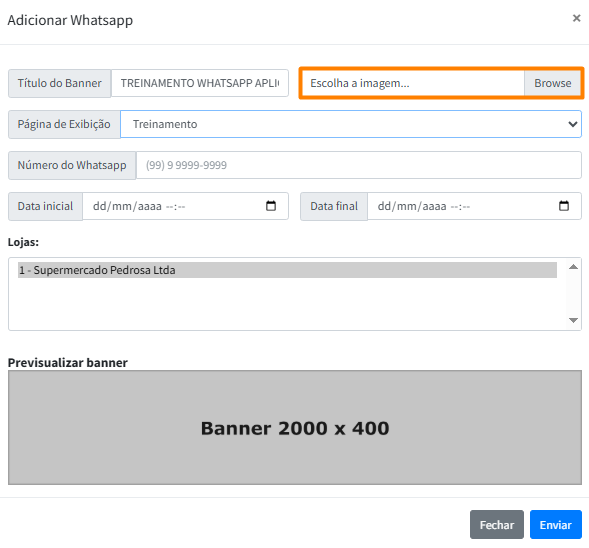Click the Fechar button

[x=497, y=524]
